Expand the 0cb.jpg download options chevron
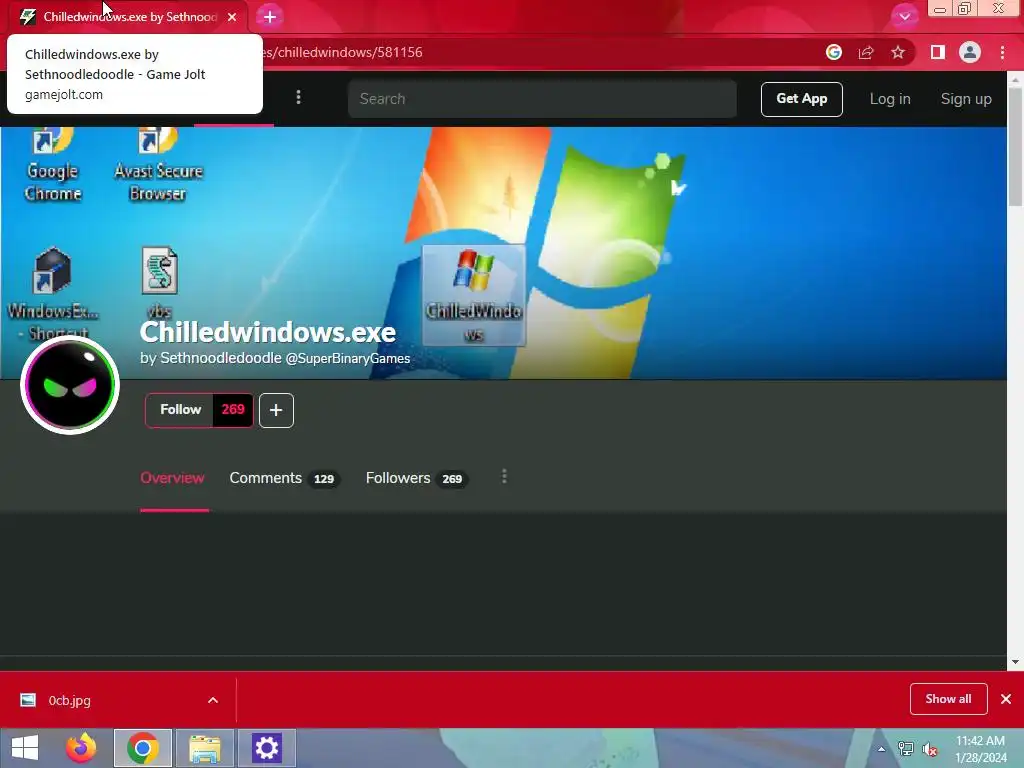The width and height of the screenshot is (1024, 768). pos(213,700)
